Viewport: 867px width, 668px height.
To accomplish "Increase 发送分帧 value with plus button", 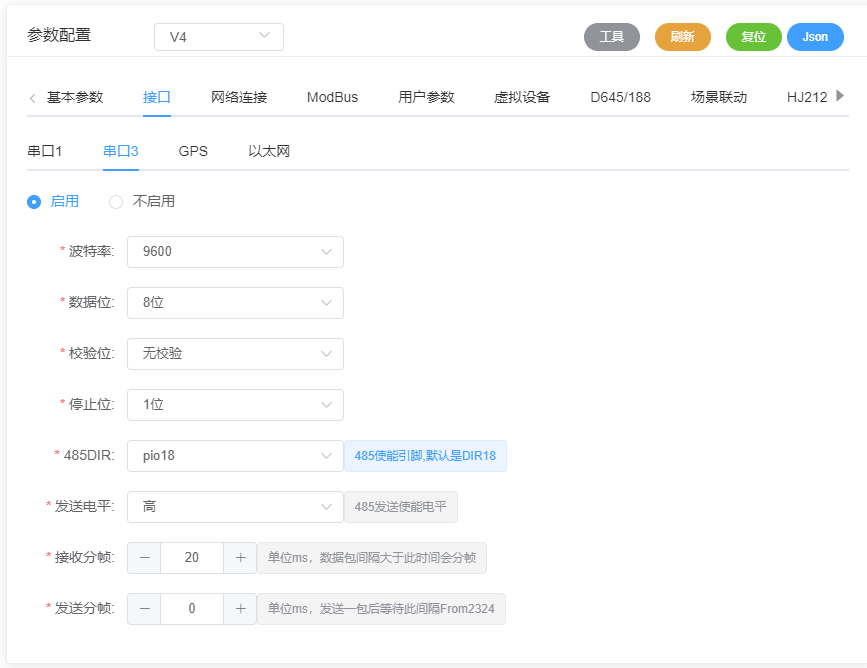I will (240, 608).
